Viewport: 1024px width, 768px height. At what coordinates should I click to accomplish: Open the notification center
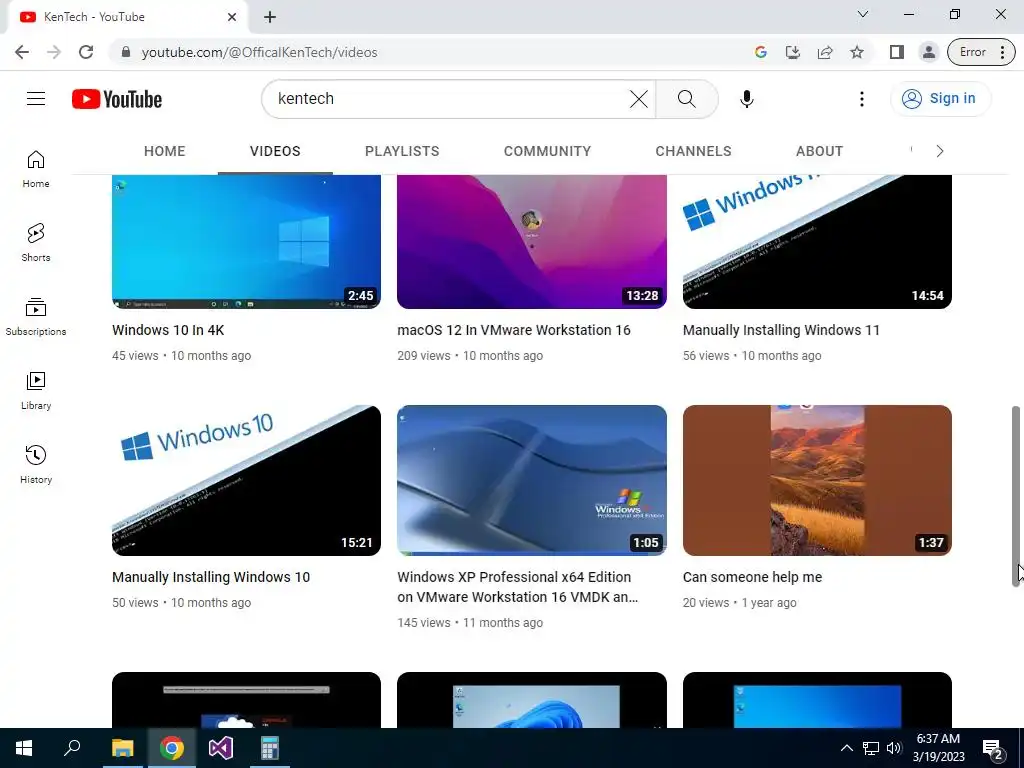click(x=993, y=748)
